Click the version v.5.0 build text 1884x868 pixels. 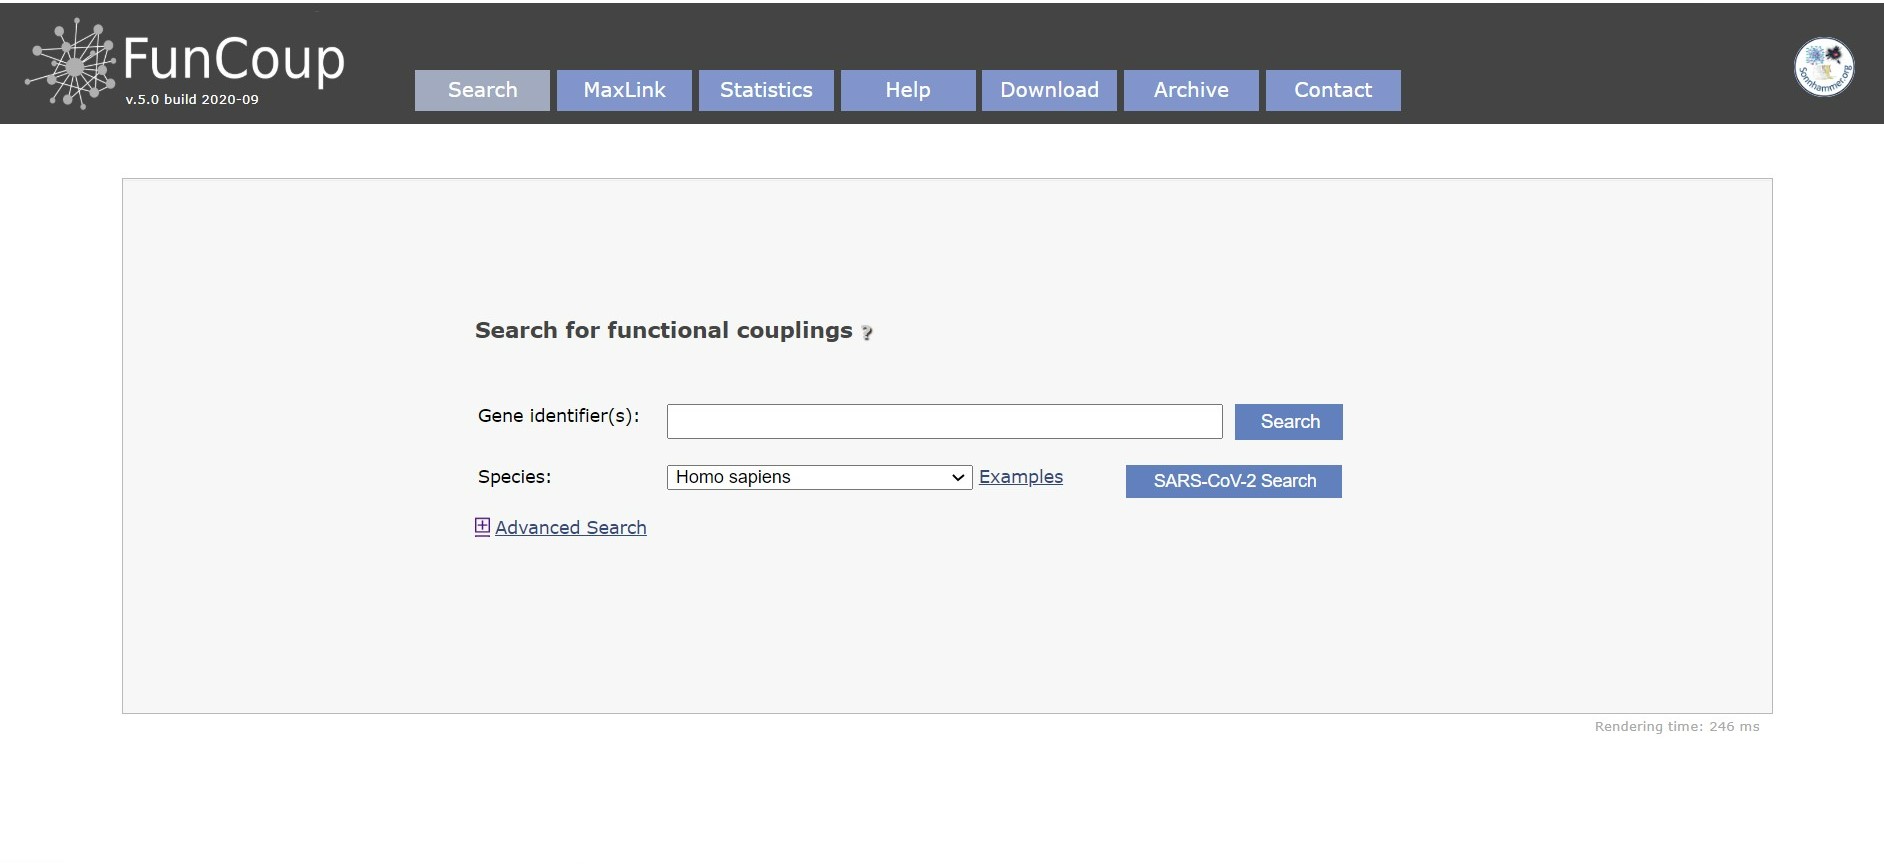point(192,99)
